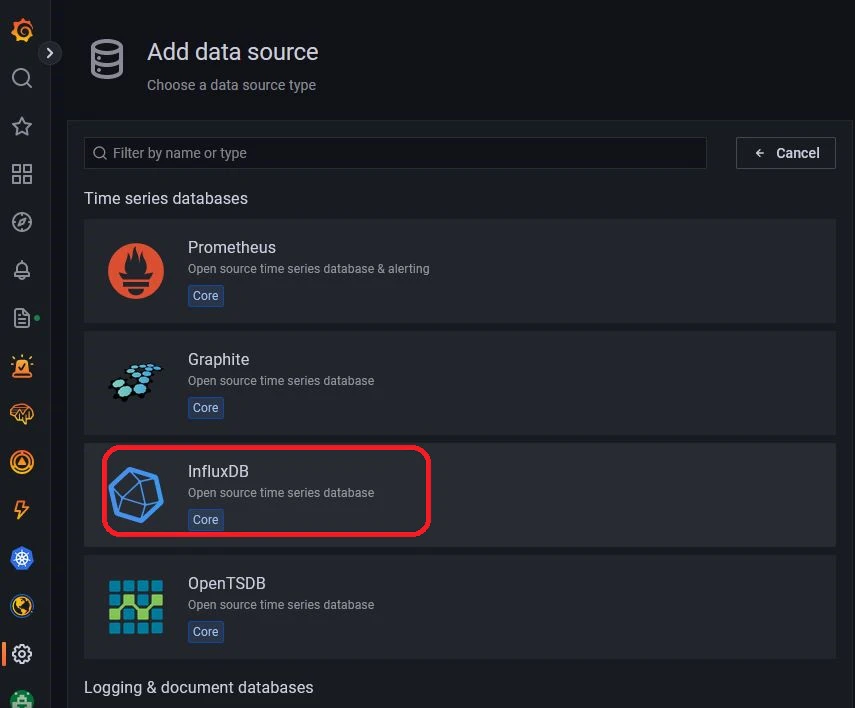The height and width of the screenshot is (708, 855).
Task: Expand the sidebar with the chevron arrow
Action: coord(50,53)
